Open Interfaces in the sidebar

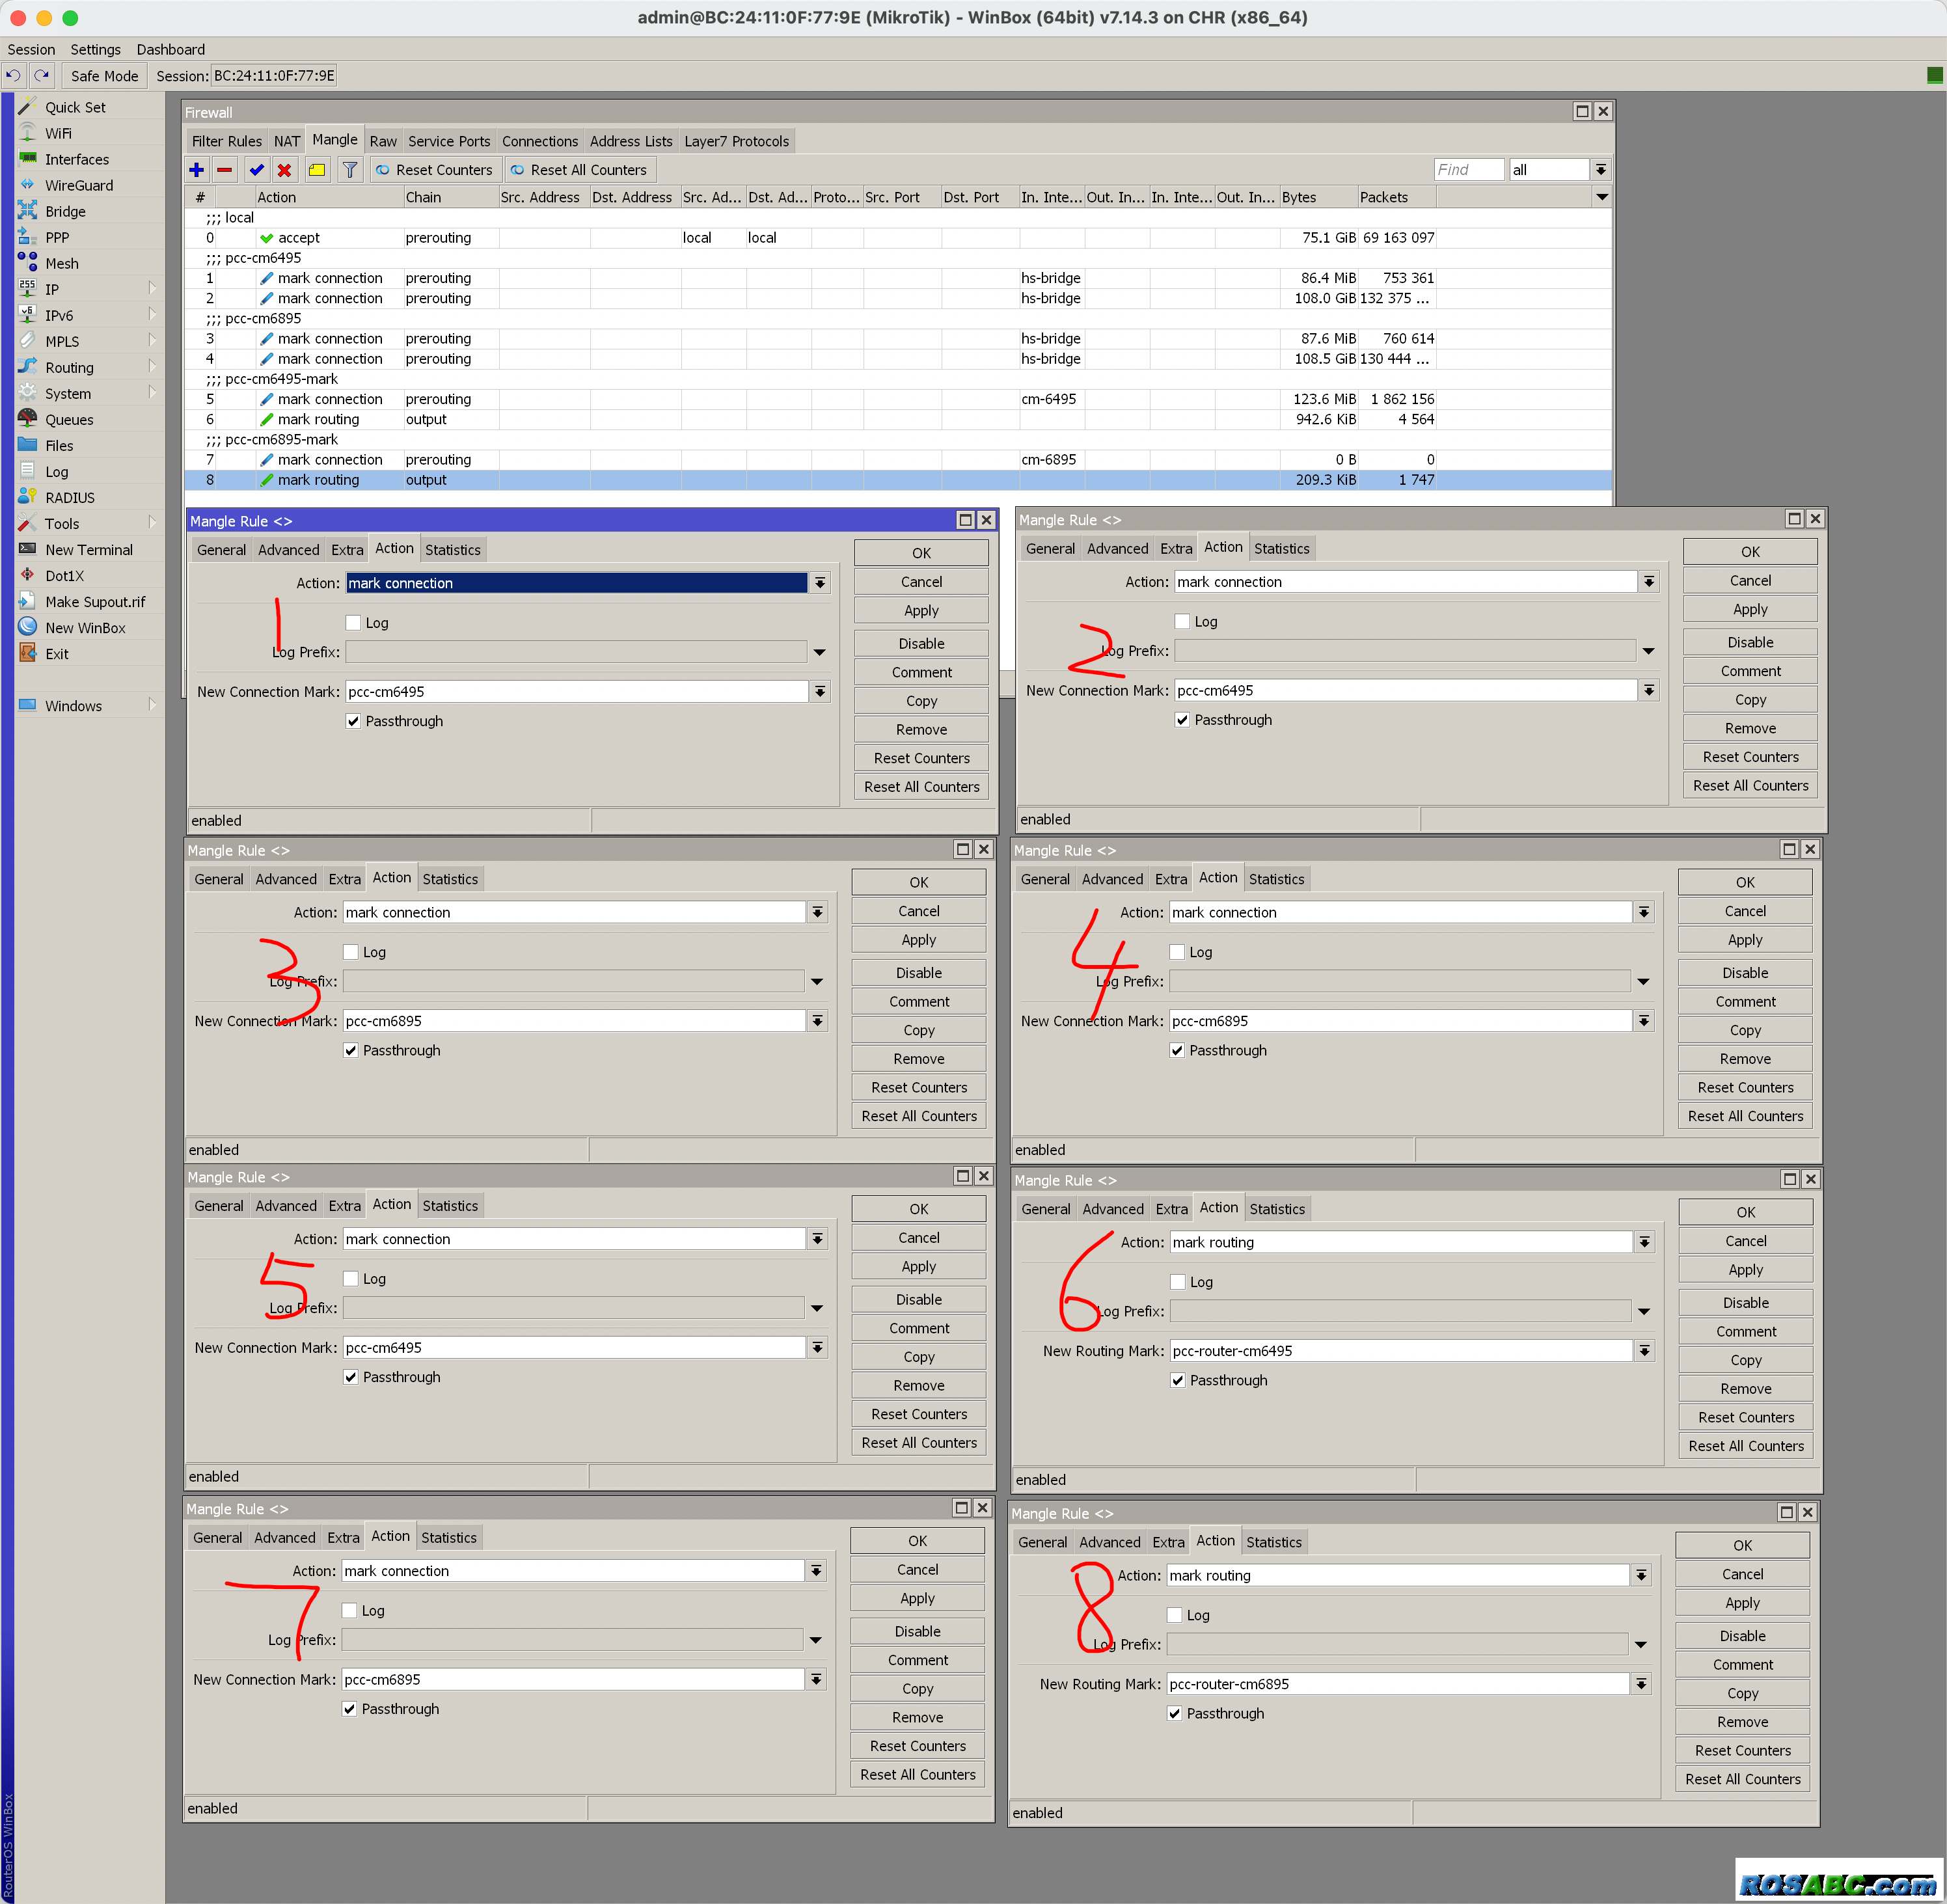[x=77, y=159]
